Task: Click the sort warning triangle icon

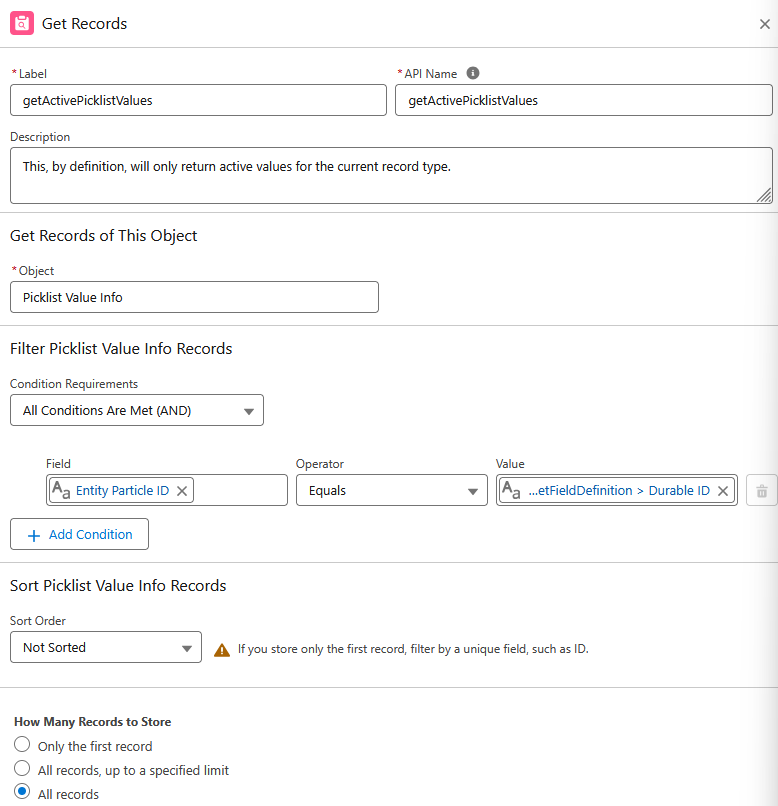Action: tap(222, 650)
